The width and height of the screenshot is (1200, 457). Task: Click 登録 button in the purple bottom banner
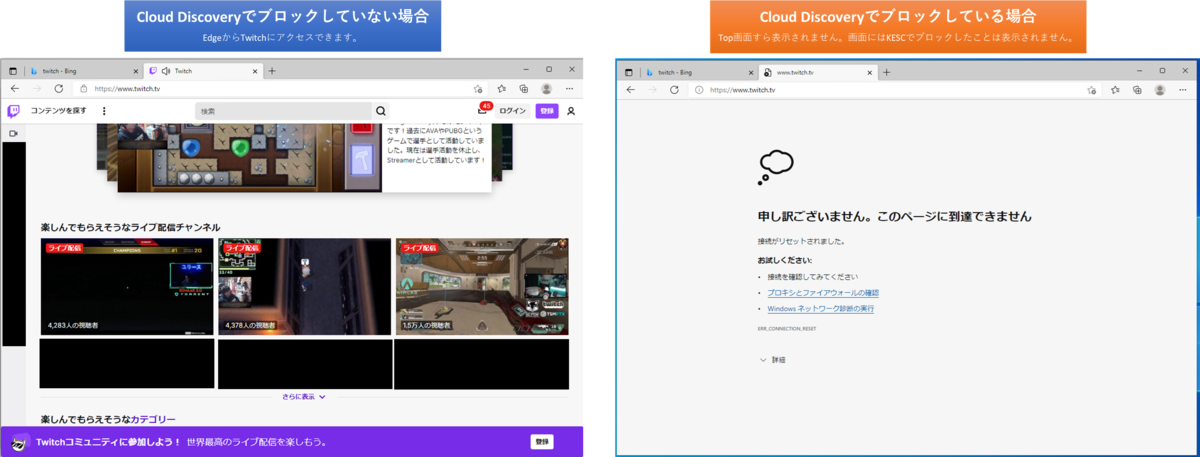[x=542, y=441]
